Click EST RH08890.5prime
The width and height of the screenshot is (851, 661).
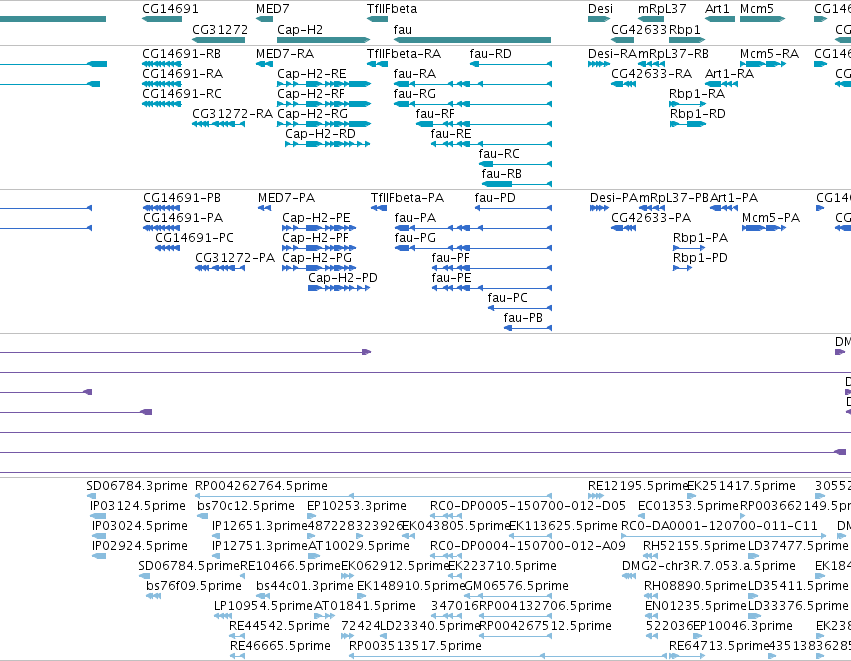click(651, 596)
